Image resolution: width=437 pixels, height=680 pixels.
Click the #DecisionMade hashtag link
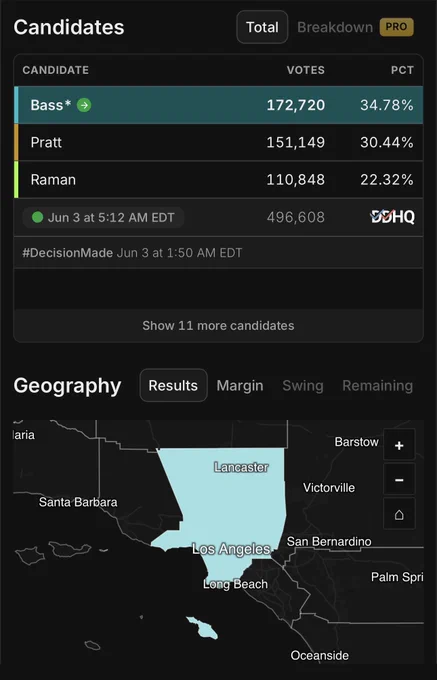coord(68,253)
